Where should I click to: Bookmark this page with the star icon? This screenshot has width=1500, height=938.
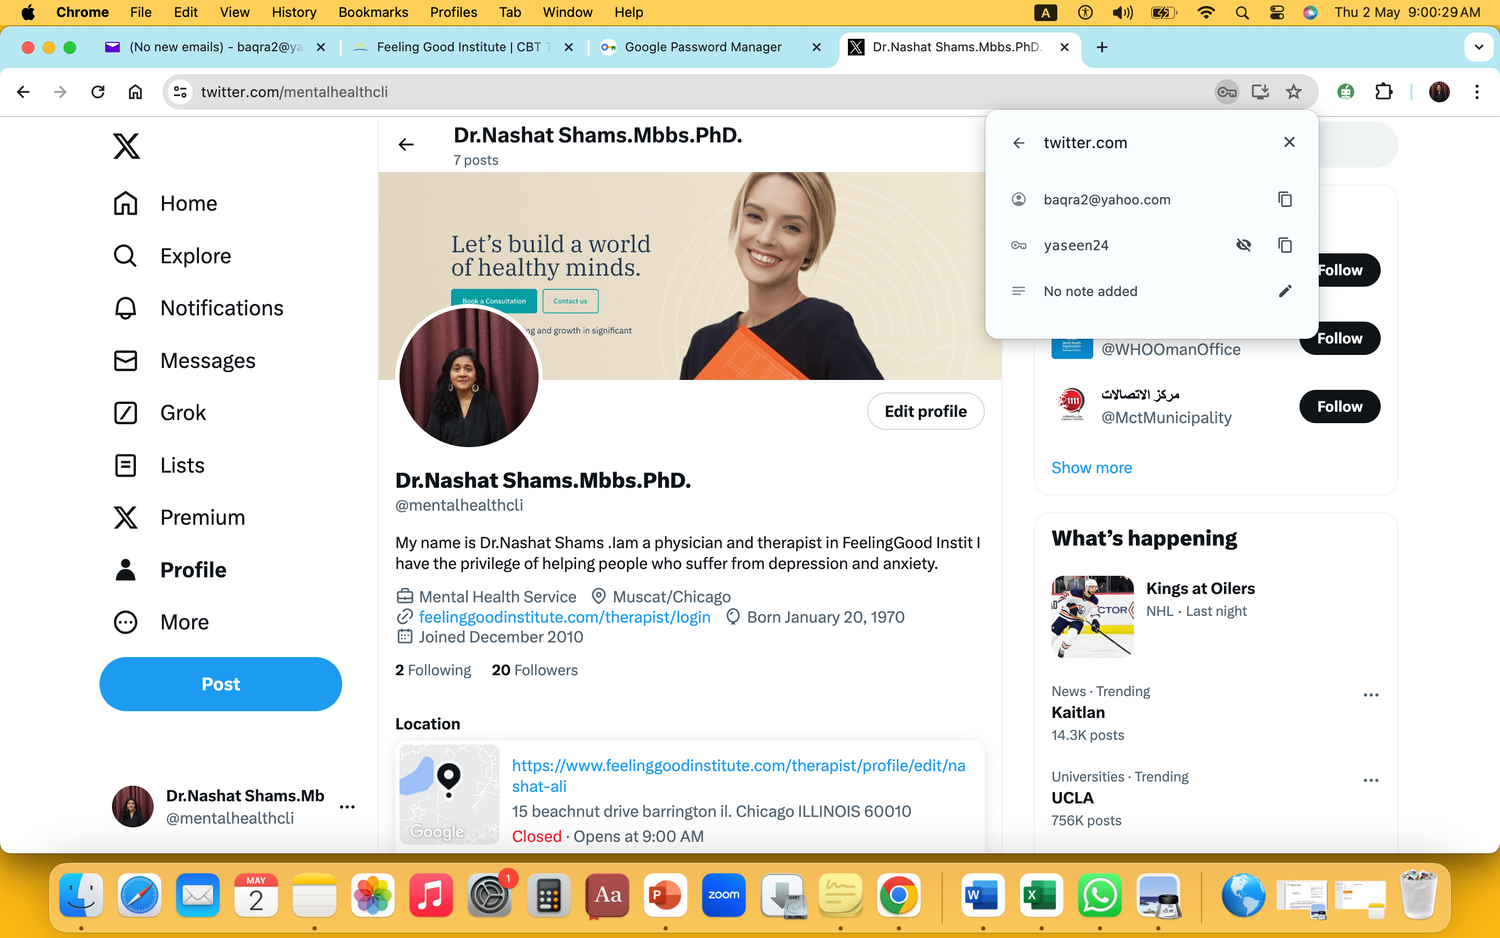tap(1293, 92)
